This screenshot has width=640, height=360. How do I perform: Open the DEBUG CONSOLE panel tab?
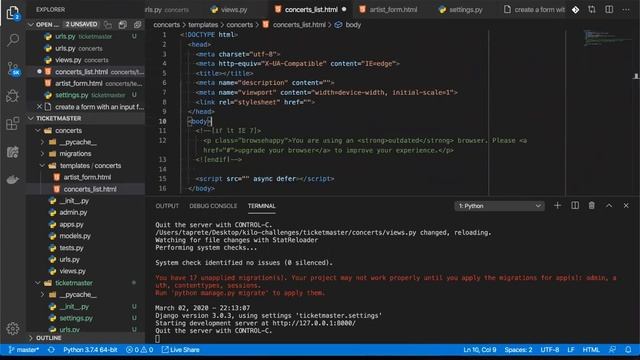[x=213, y=206]
